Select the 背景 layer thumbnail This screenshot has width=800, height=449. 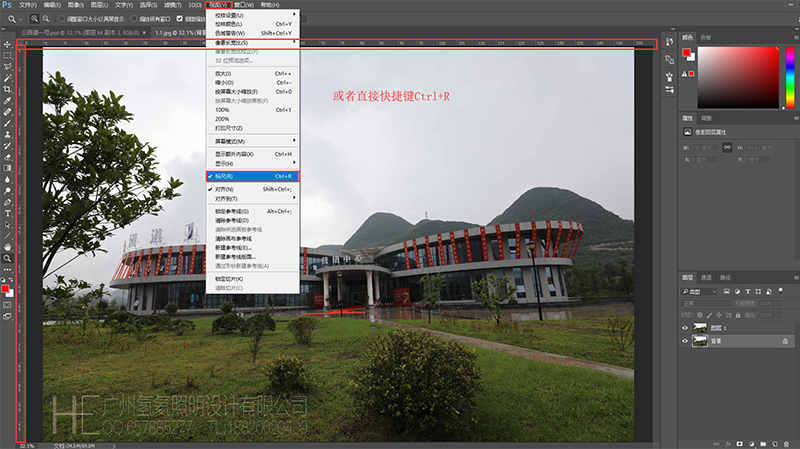tap(700, 341)
